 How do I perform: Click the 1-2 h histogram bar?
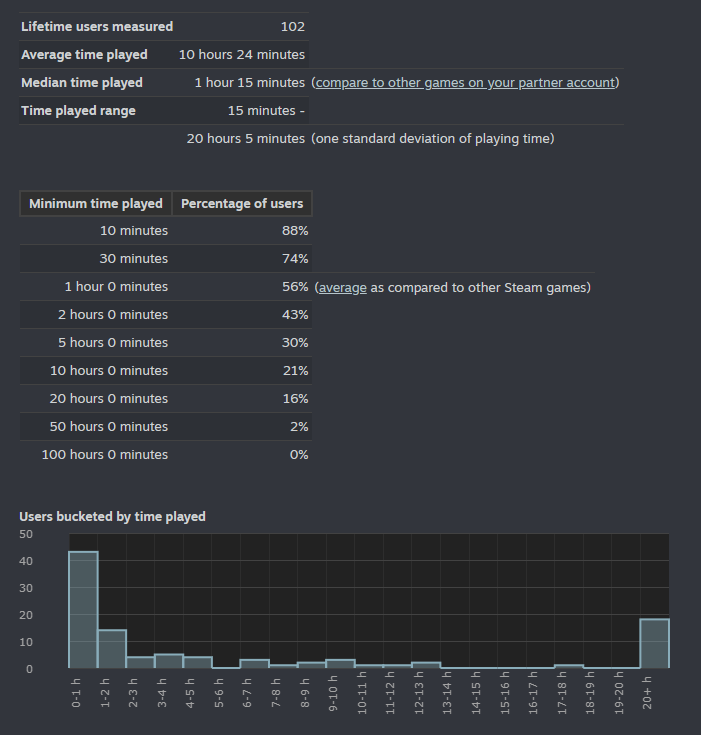coord(112,649)
